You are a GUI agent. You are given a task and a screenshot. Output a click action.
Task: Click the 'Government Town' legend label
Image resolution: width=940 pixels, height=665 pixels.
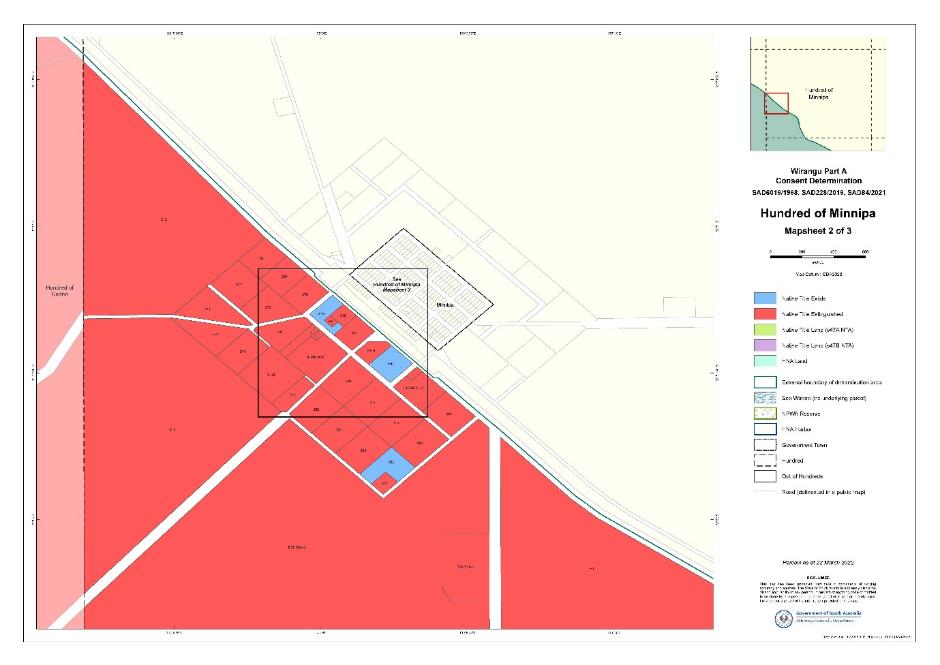click(805, 445)
